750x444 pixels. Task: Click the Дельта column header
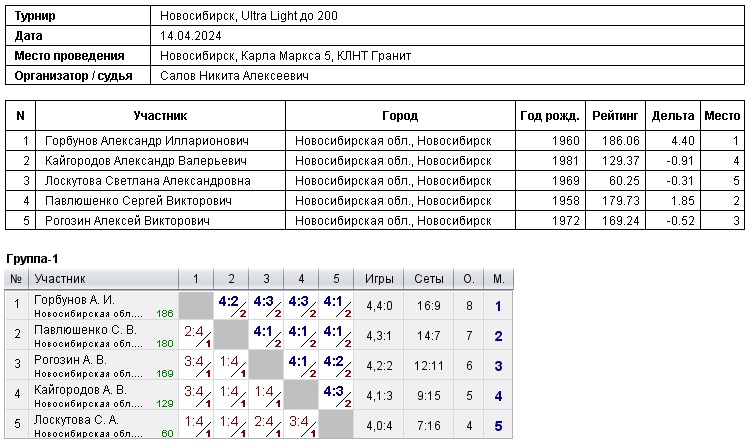[x=672, y=116]
